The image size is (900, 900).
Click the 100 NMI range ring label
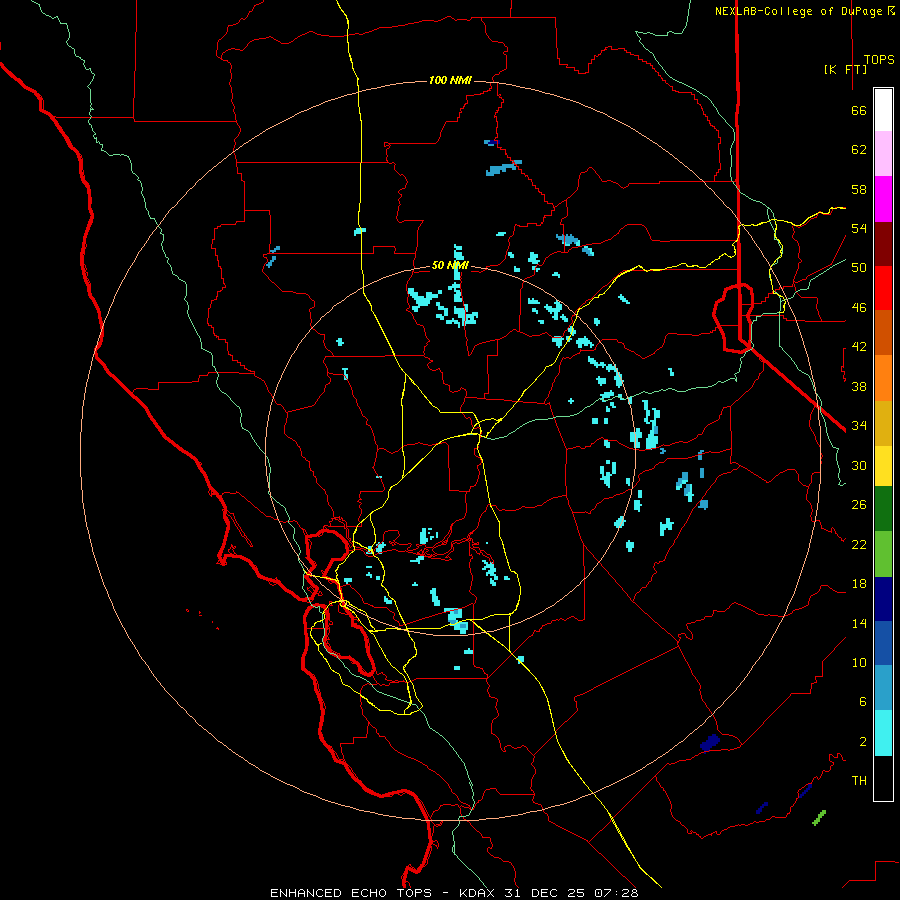point(450,80)
